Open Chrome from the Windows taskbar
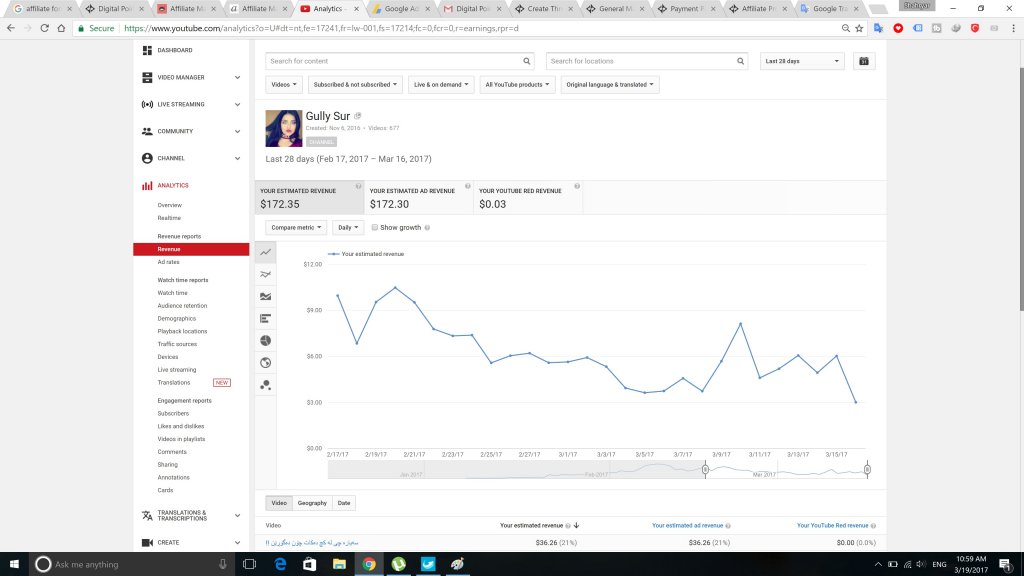The image size is (1024, 576). coord(369,565)
